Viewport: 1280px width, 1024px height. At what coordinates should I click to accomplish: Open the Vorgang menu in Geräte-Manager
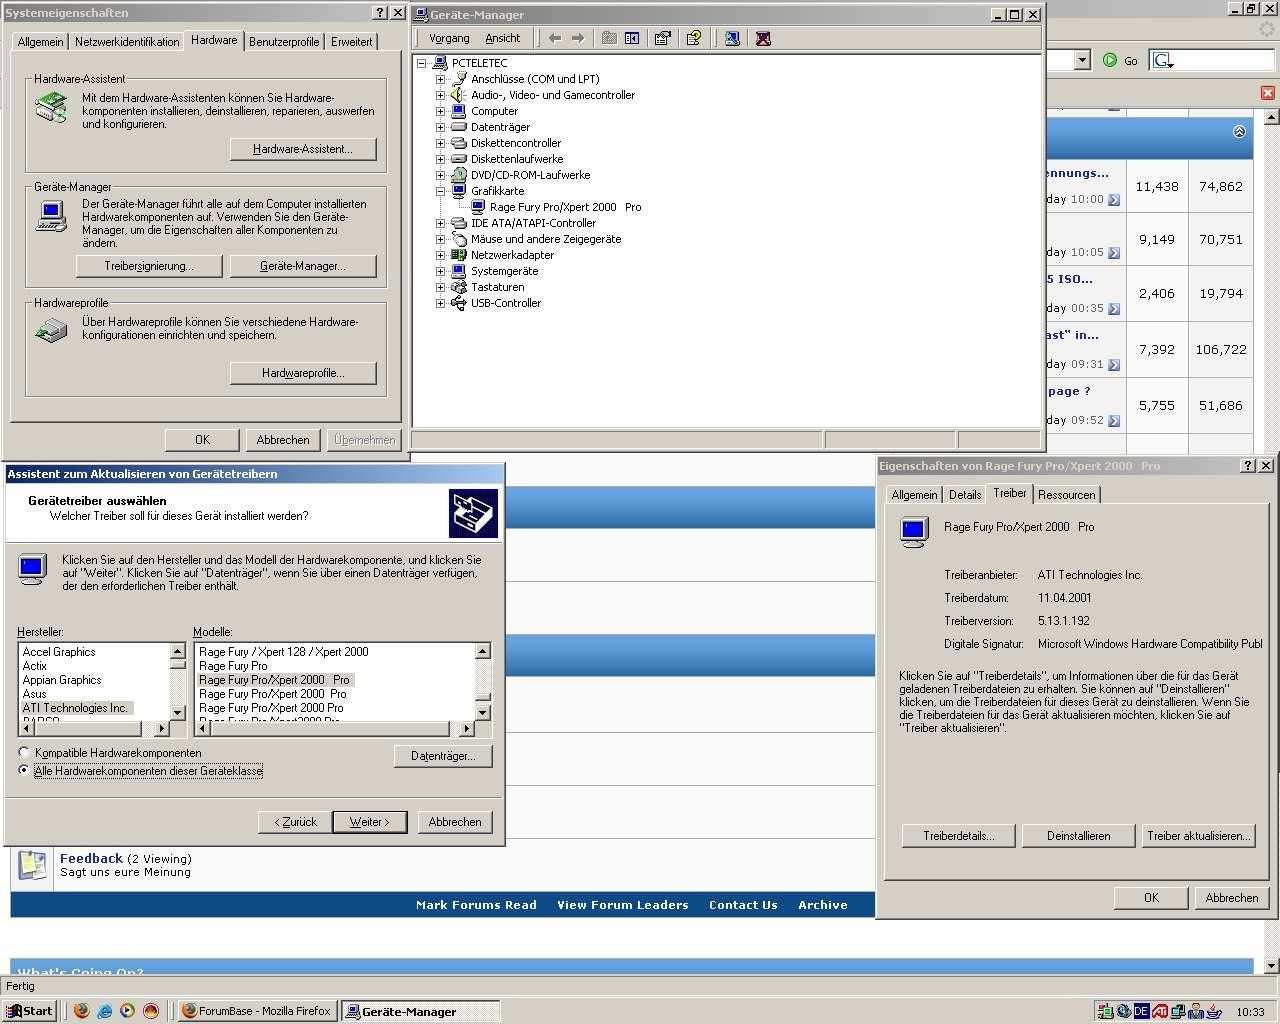[x=449, y=38]
